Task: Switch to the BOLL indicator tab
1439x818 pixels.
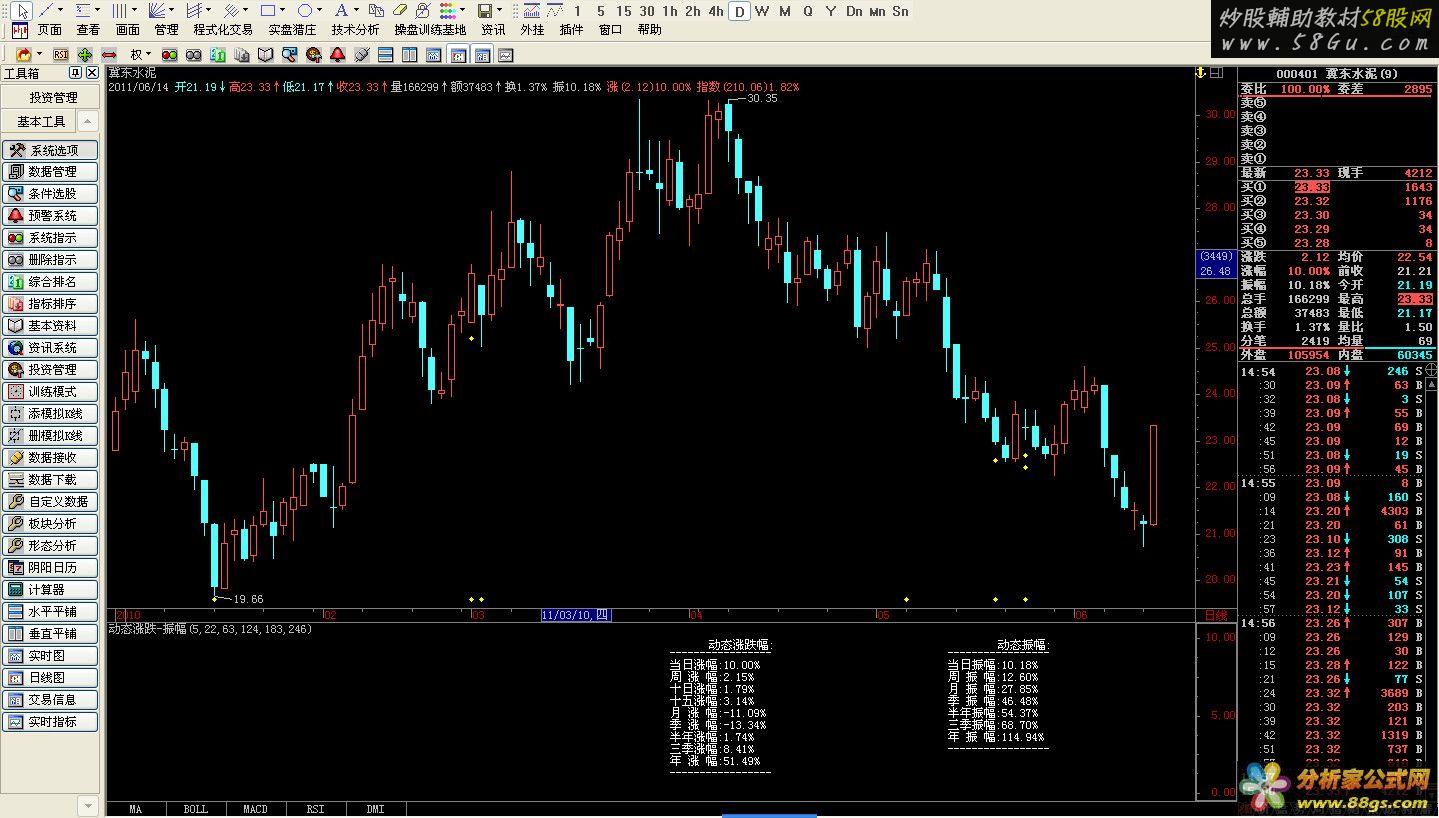Action: tap(196, 809)
